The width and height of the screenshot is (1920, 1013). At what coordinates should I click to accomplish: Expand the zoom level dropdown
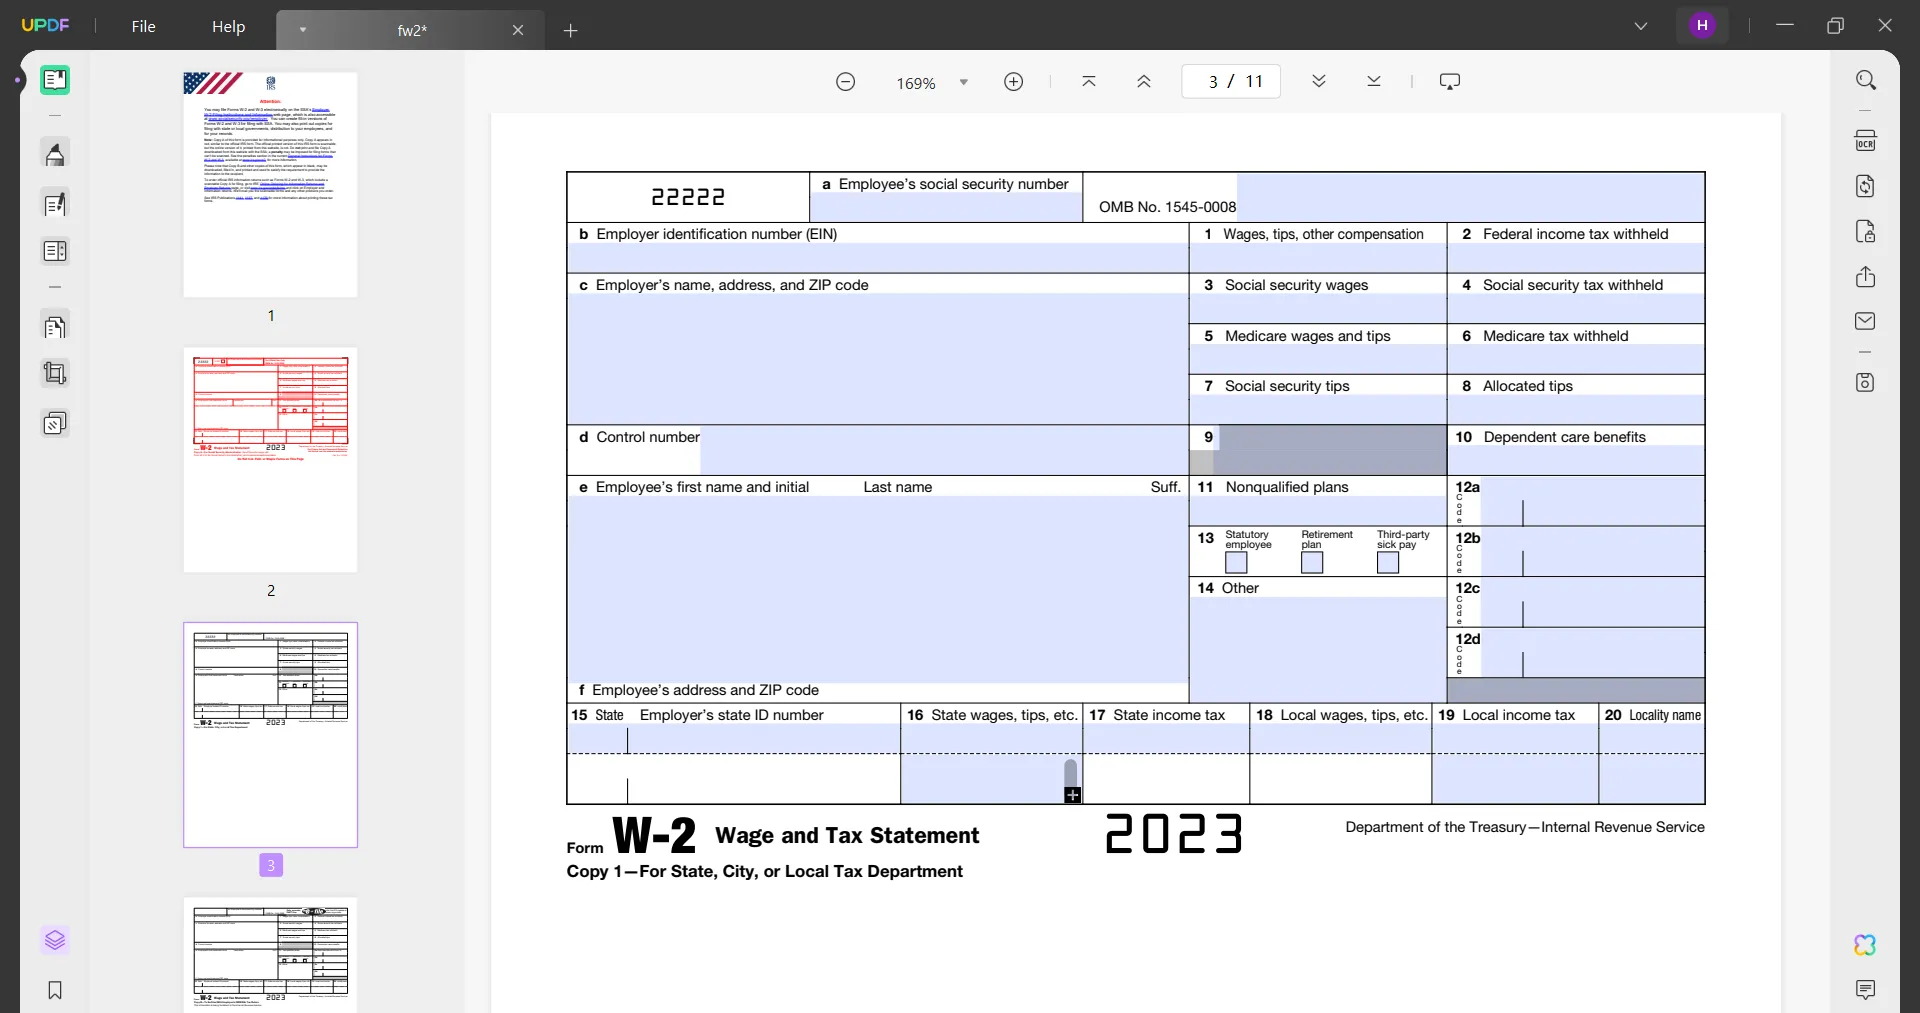point(964,83)
